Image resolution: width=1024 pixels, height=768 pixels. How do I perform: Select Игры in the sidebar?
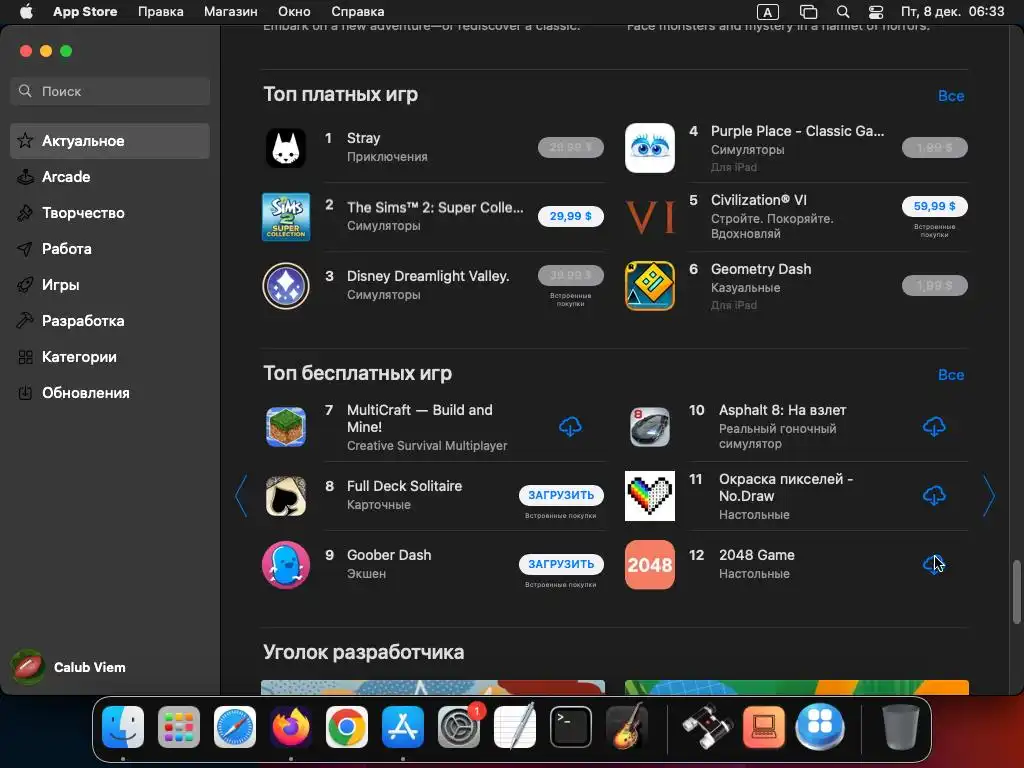pos(110,285)
